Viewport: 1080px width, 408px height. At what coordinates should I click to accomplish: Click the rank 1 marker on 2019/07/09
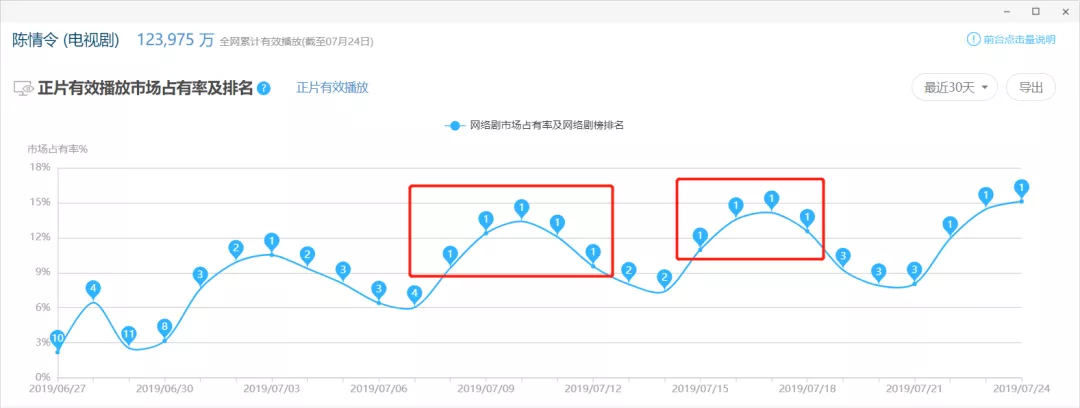coord(486,220)
